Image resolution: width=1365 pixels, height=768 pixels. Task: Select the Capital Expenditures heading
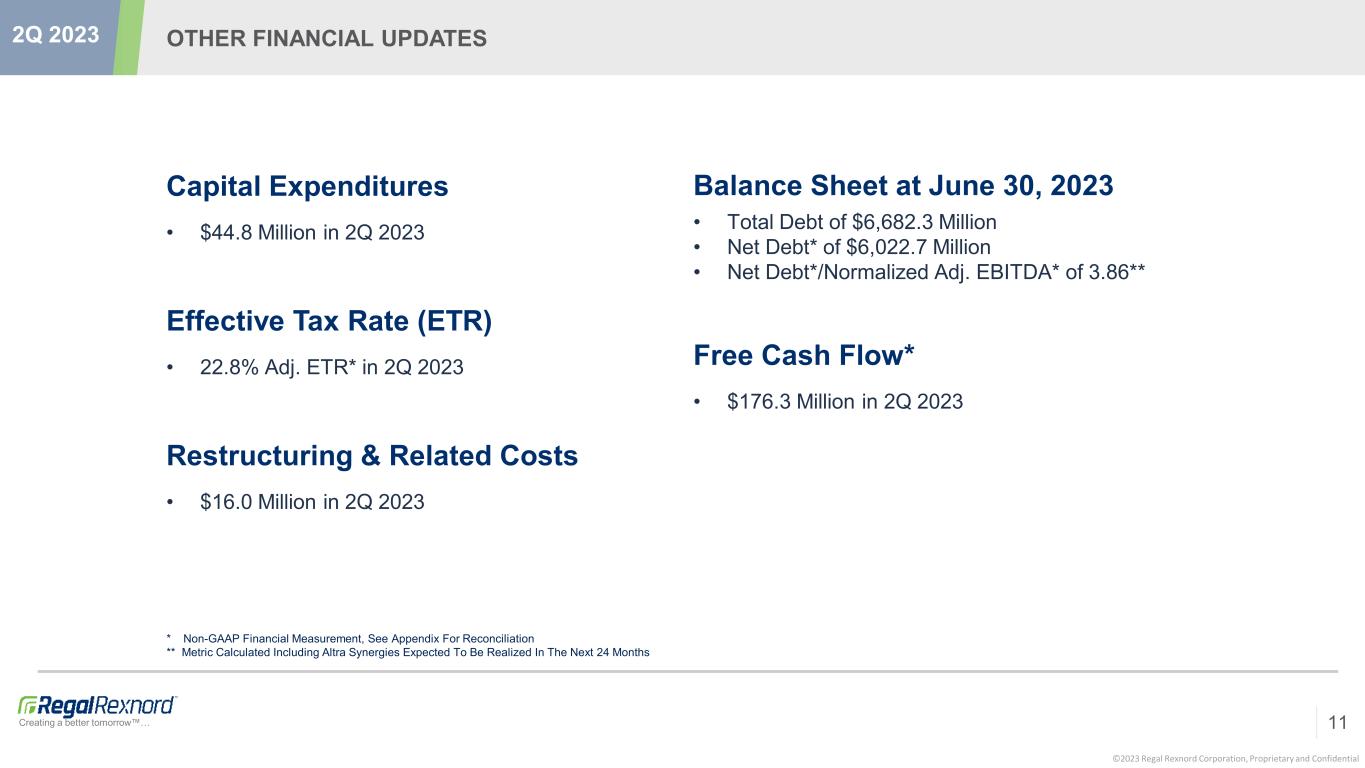pyautogui.click(x=307, y=186)
